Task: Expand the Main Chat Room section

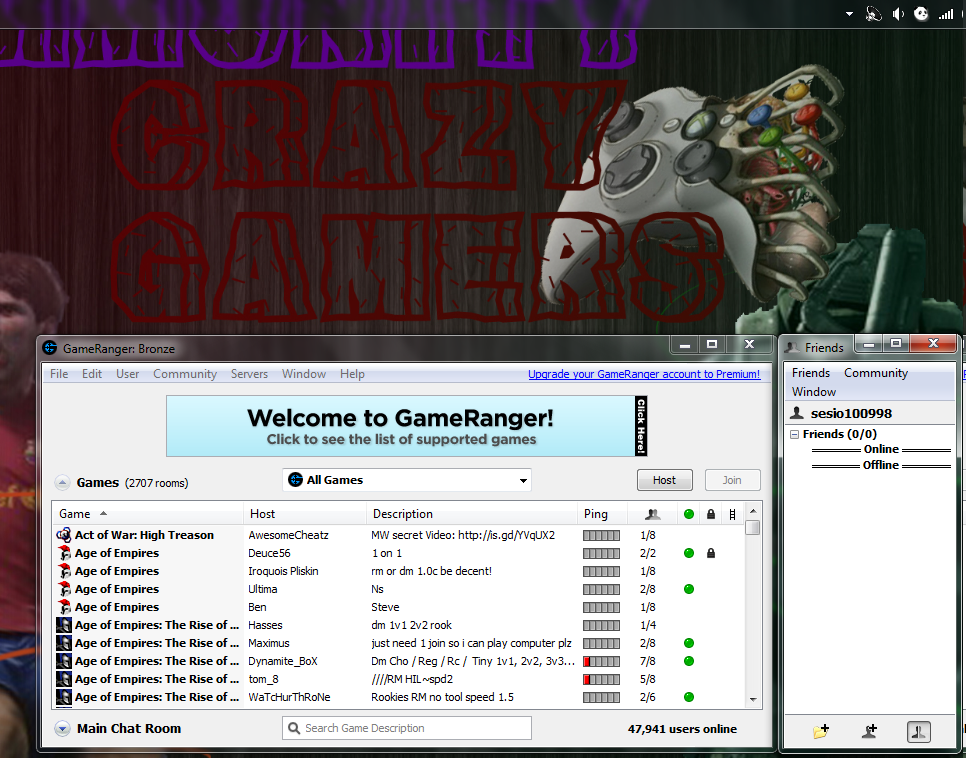Action: point(62,728)
